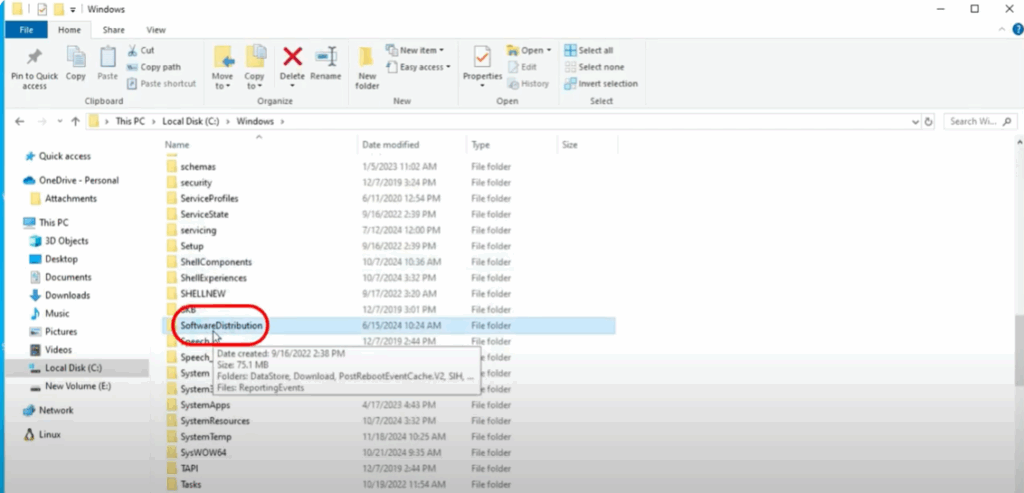The image size is (1024, 493).
Task: Open the recent locations dropdown arrow
Action: click(x=59, y=121)
